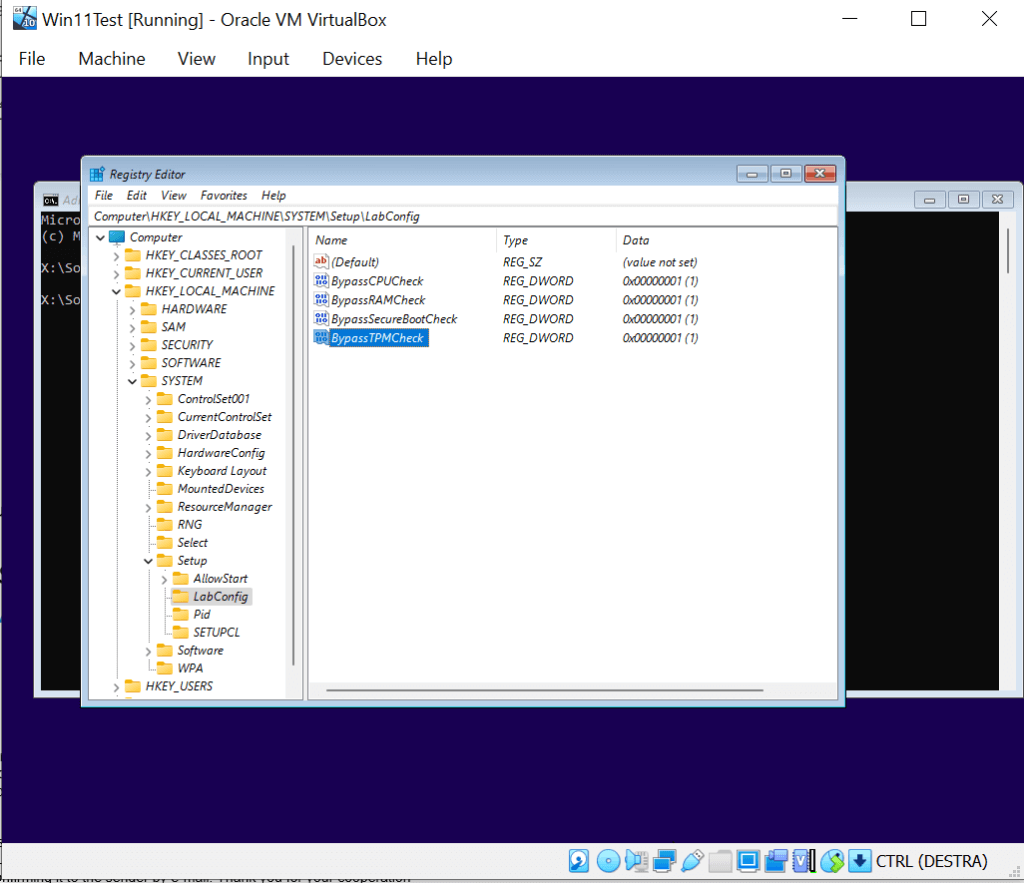The width and height of the screenshot is (1024, 883).
Task: Open the Input menu in VirtualBox
Action: (x=268, y=59)
